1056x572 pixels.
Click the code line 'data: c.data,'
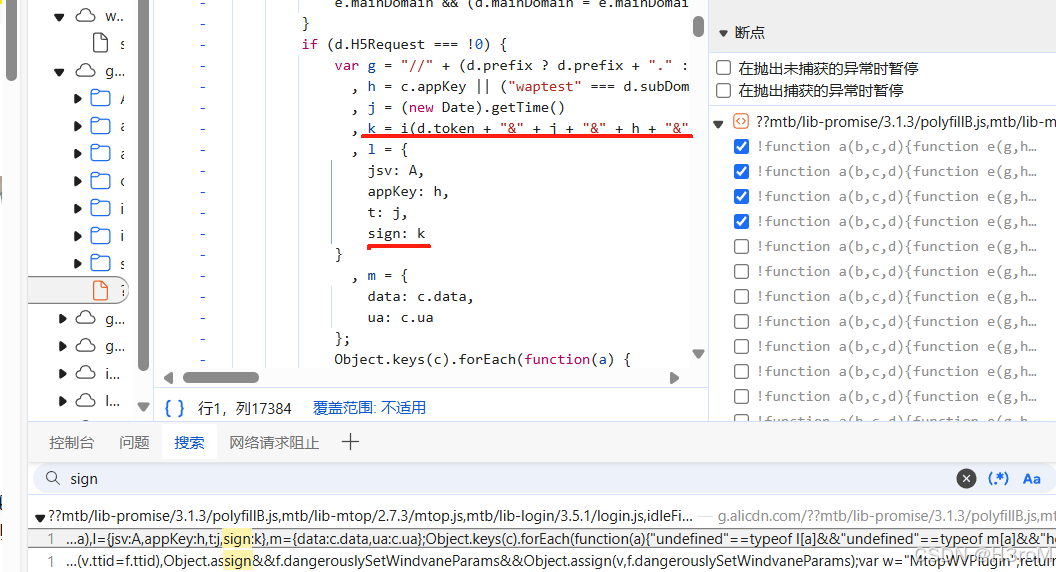(x=420, y=296)
